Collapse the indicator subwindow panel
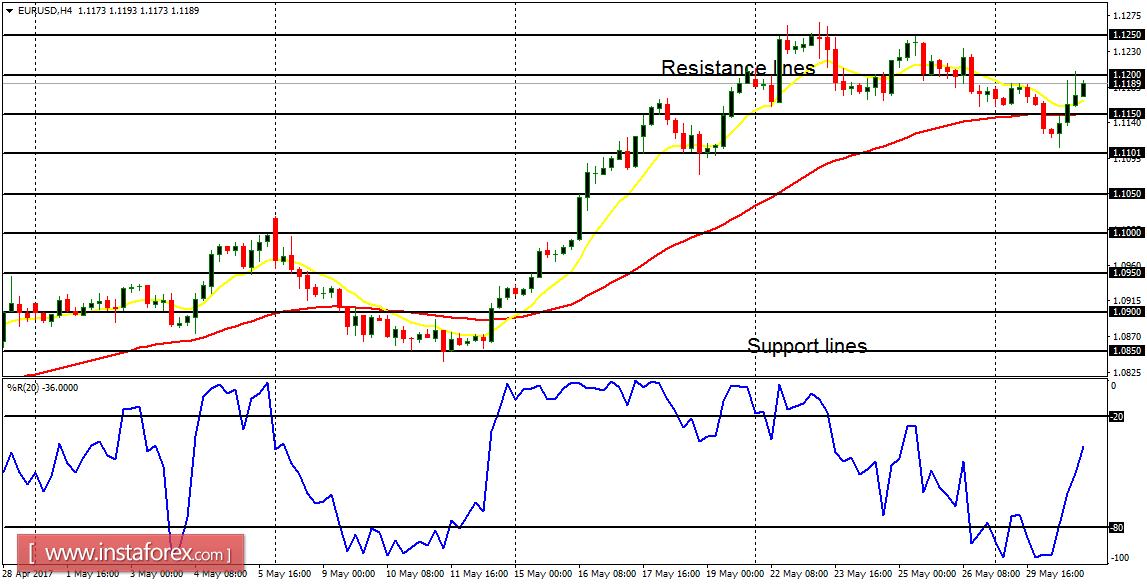1147x585 pixels. pyautogui.click(x=10, y=383)
